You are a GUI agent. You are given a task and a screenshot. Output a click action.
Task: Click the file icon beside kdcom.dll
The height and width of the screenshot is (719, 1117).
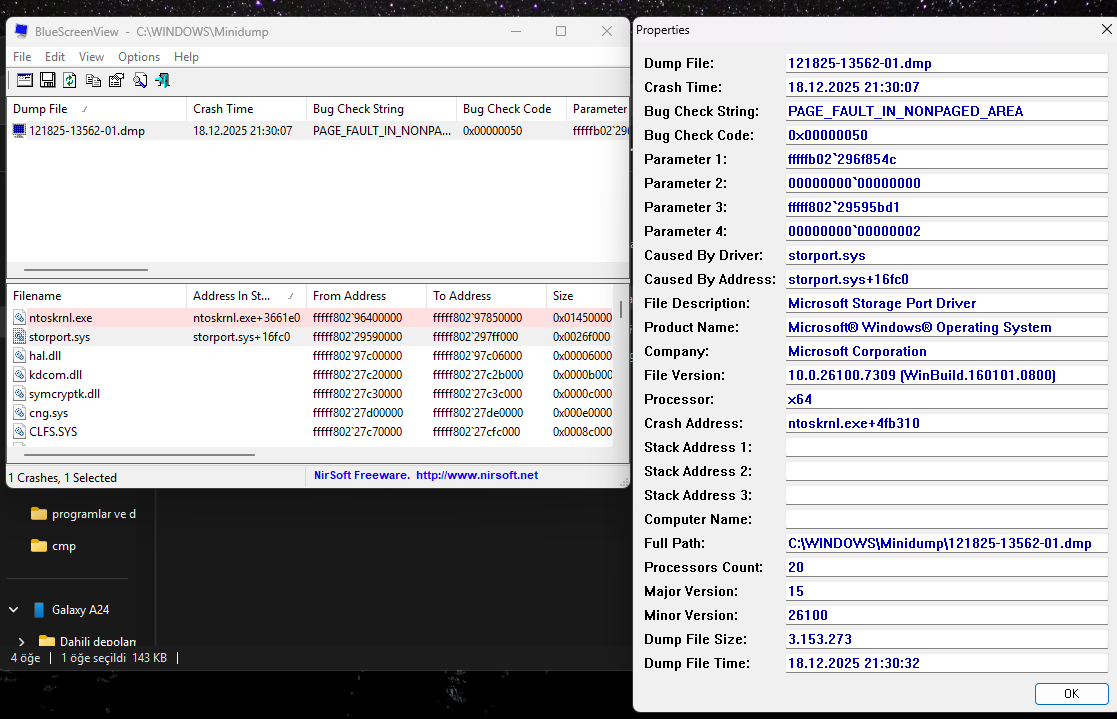[x=19, y=375]
